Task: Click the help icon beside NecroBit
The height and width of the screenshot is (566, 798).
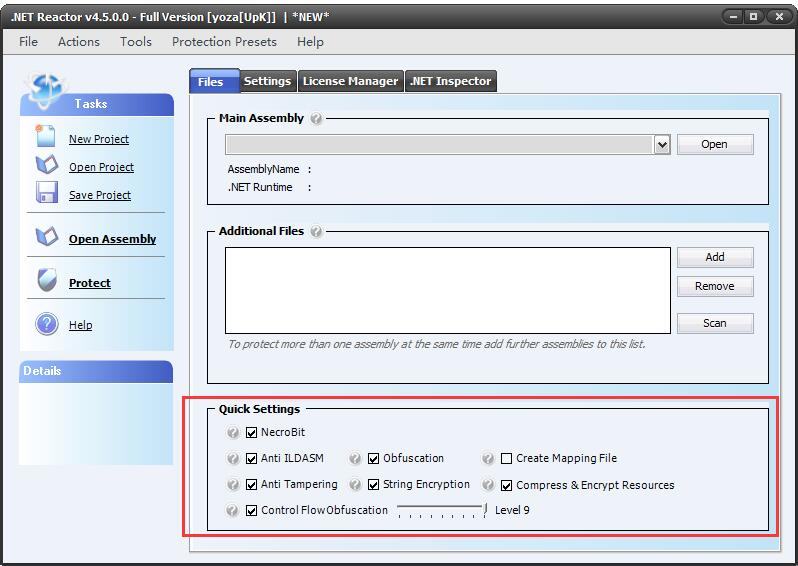Action: (233, 433)
